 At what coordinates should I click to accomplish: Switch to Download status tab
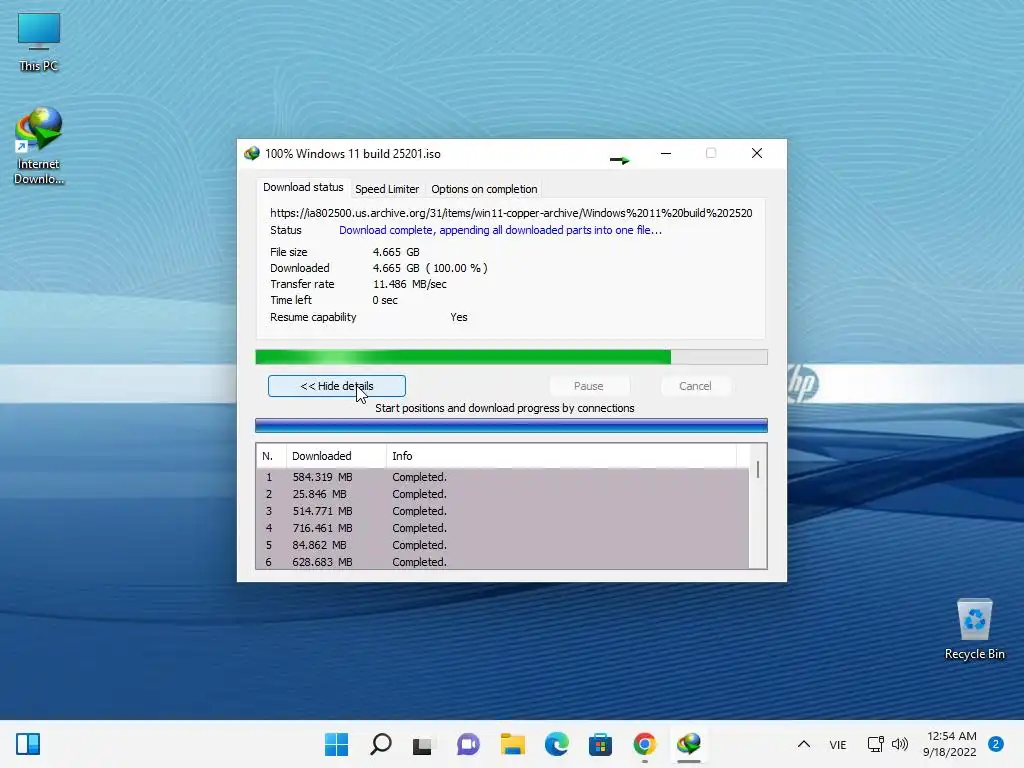pos(303,187)
